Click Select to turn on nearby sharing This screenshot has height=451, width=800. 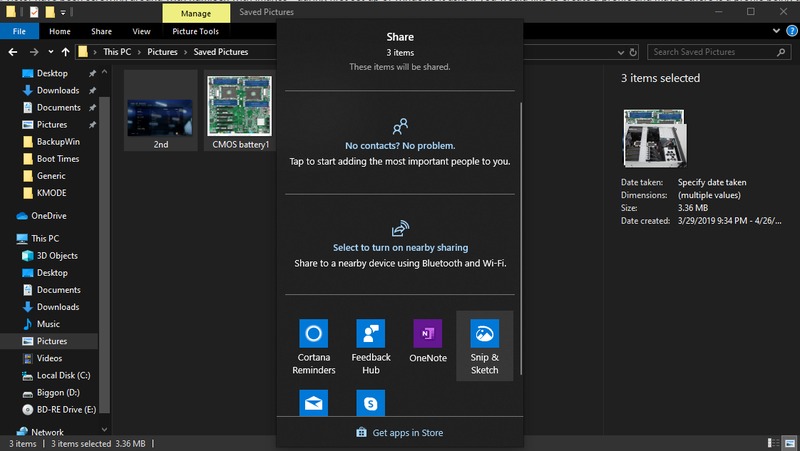[400, 247]
